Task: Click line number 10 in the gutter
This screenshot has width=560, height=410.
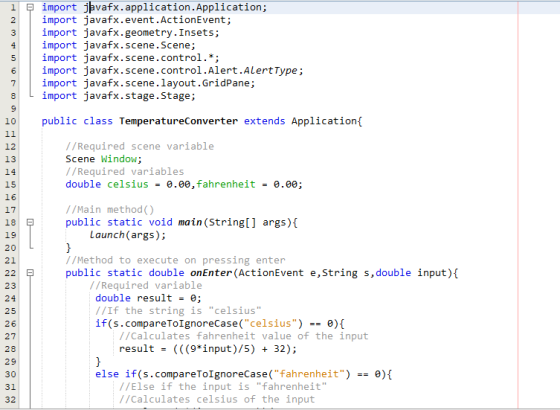Action: [x=10, y=121]
